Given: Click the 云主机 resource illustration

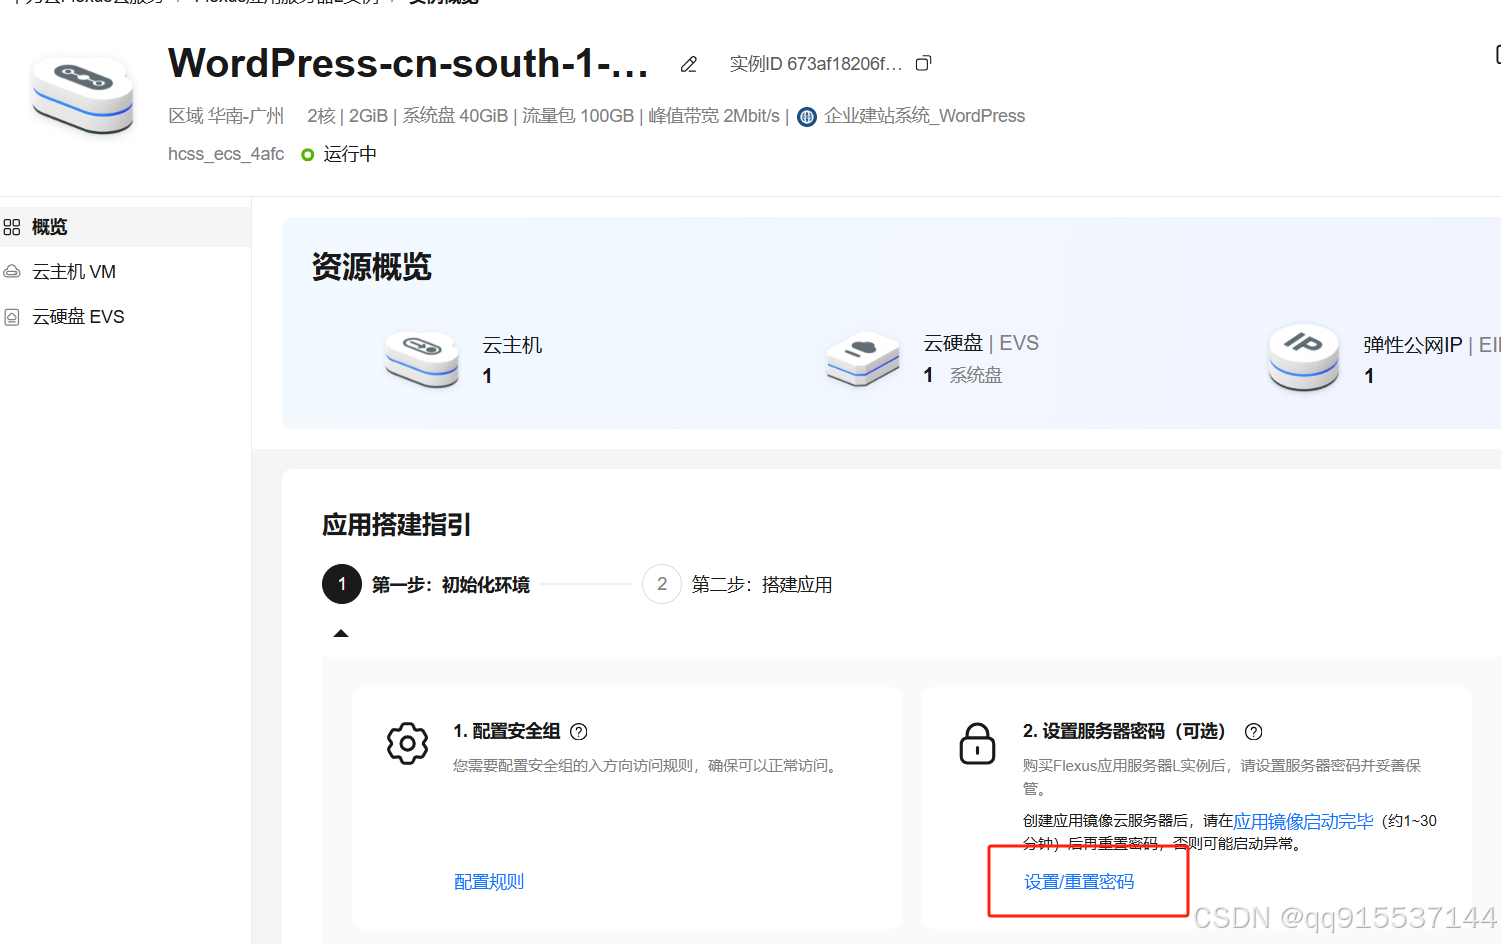Looking at the screenshot, I should pyautogui.click(x=422, y=359).
